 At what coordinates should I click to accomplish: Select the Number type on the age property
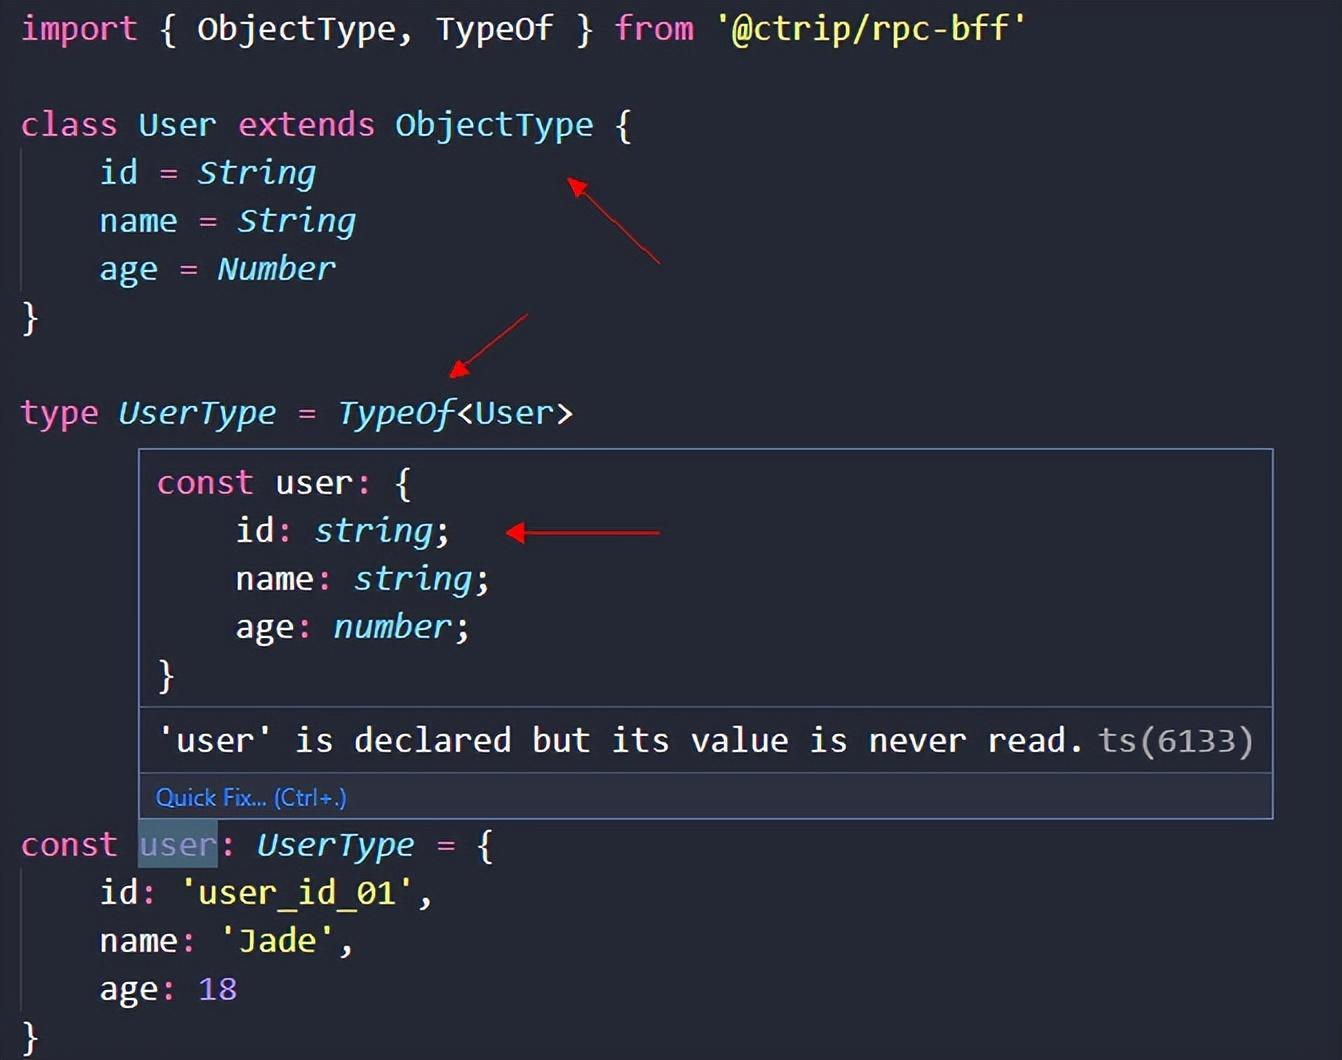[277, 268]
